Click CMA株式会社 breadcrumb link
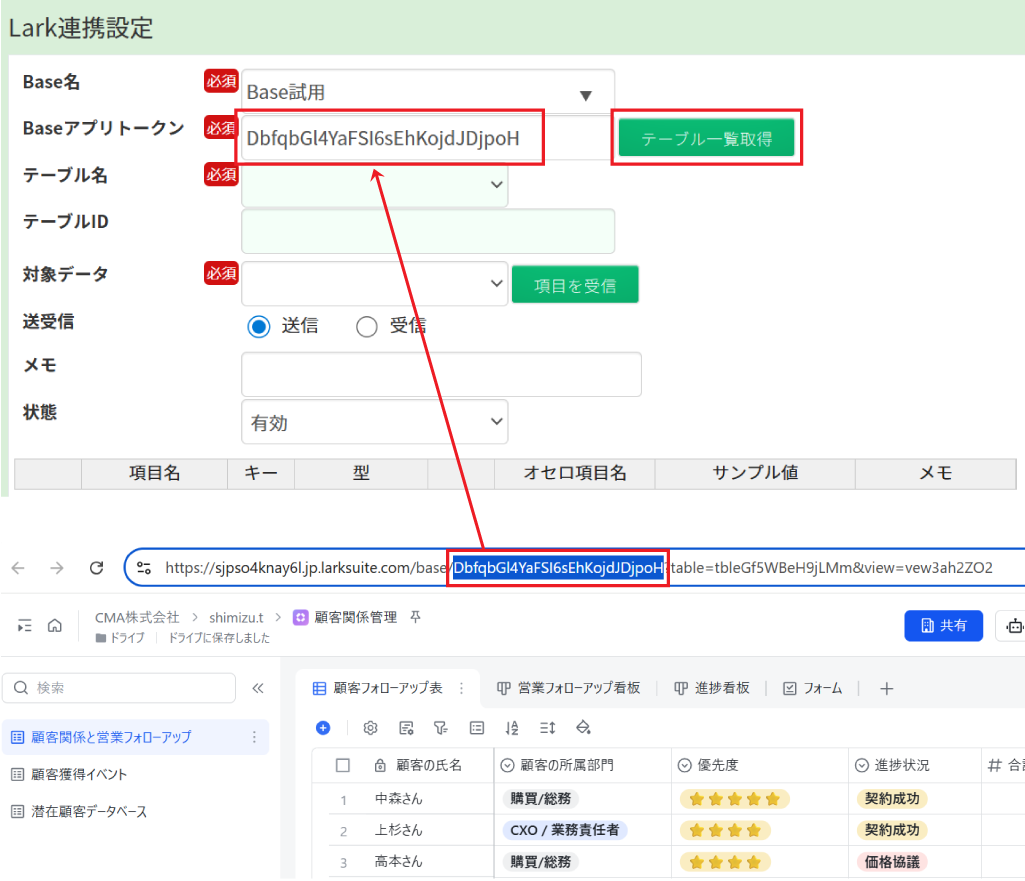The height and width of the screenshot is (881, 1025). (137, 617)
